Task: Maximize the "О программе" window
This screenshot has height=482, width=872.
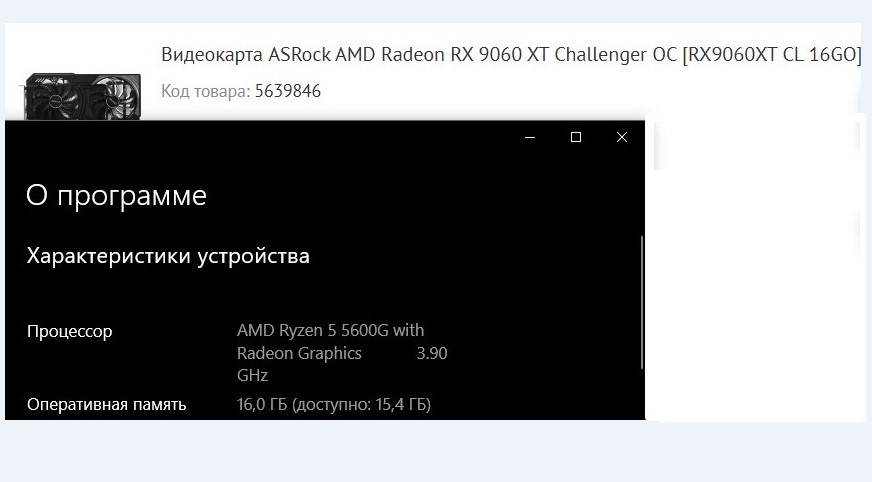Action: (576, 138)
